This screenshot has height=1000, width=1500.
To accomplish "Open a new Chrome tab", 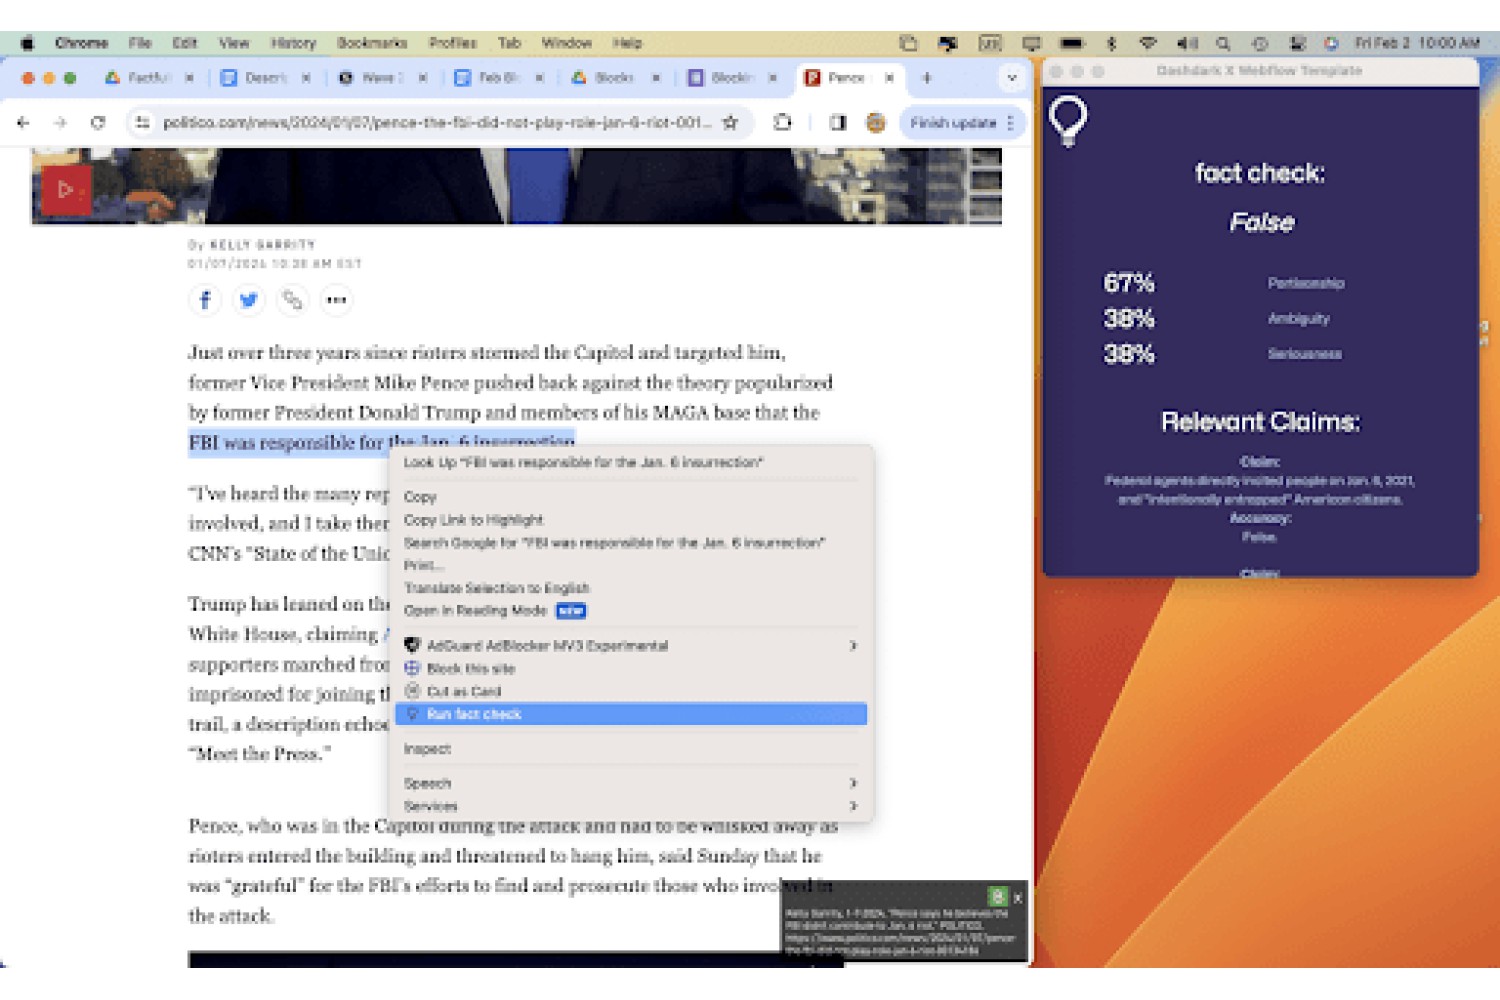I will click(927, 77).
